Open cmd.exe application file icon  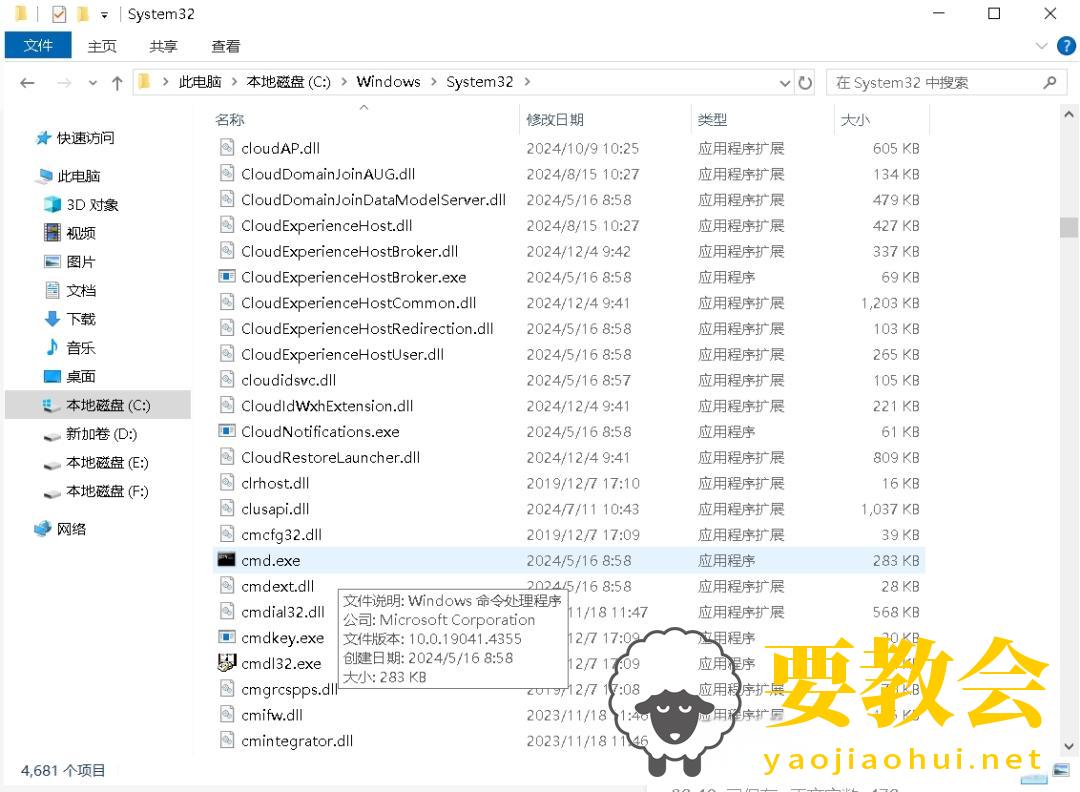click(226, 560)
